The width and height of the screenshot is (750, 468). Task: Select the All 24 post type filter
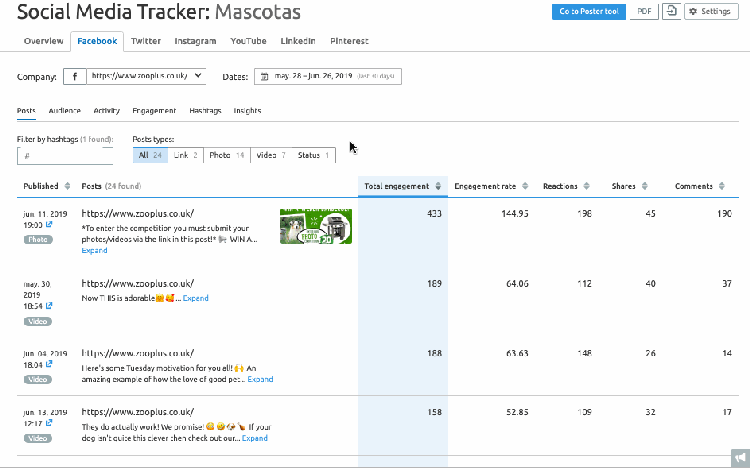tap(150, 155)
